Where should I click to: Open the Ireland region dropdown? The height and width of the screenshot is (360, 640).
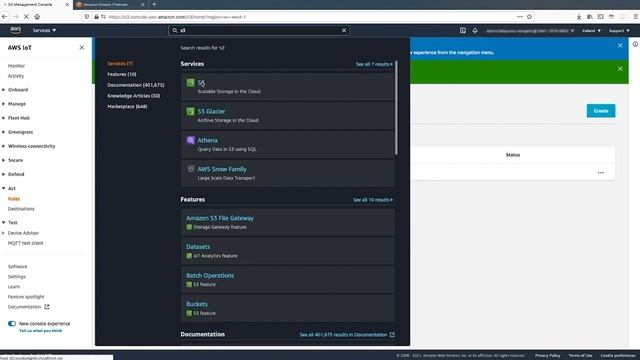pos(591,31)
